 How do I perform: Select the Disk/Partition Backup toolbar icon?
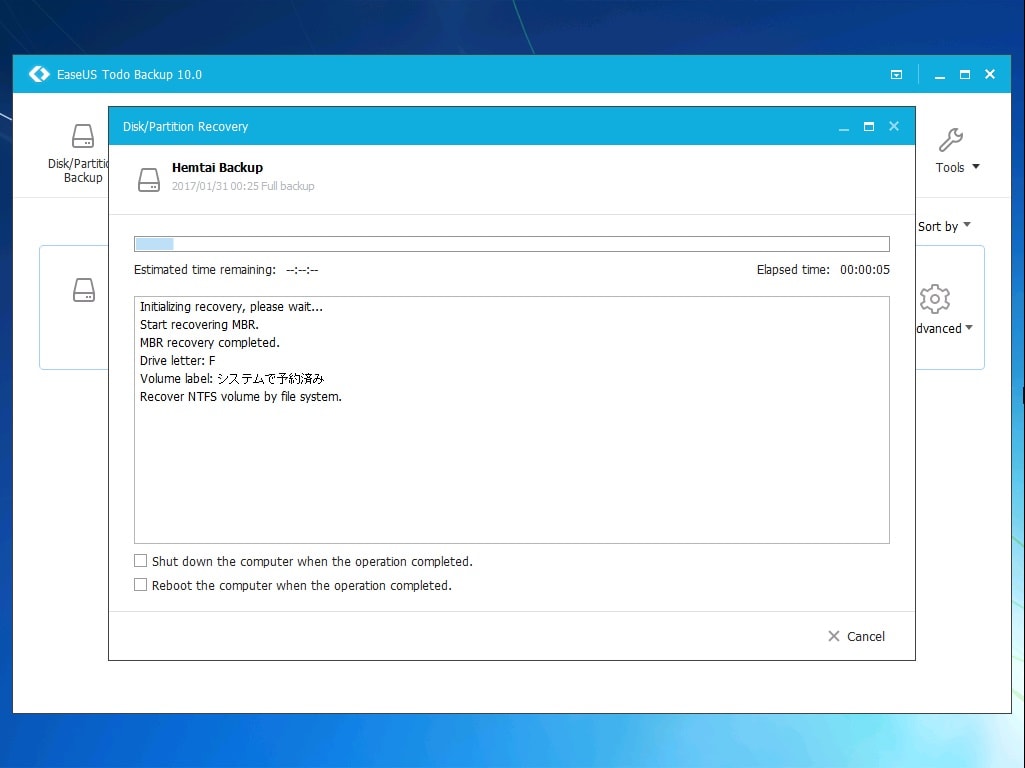tap(83, 136)
